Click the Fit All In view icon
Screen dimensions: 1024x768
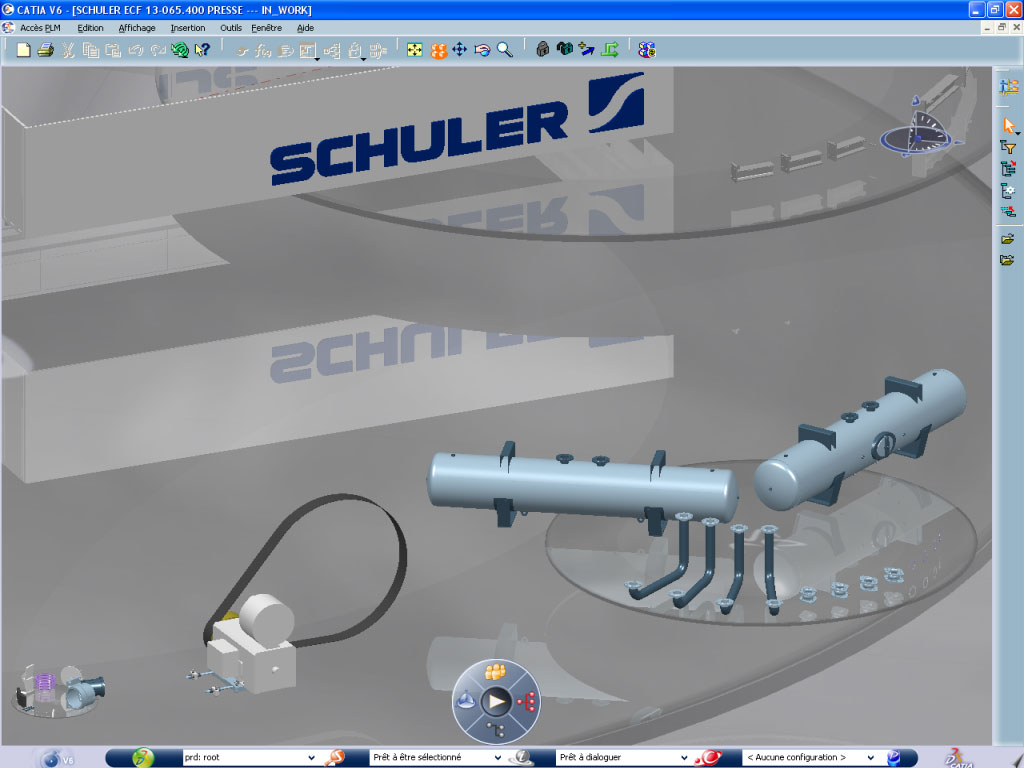(x=415, y=49)
